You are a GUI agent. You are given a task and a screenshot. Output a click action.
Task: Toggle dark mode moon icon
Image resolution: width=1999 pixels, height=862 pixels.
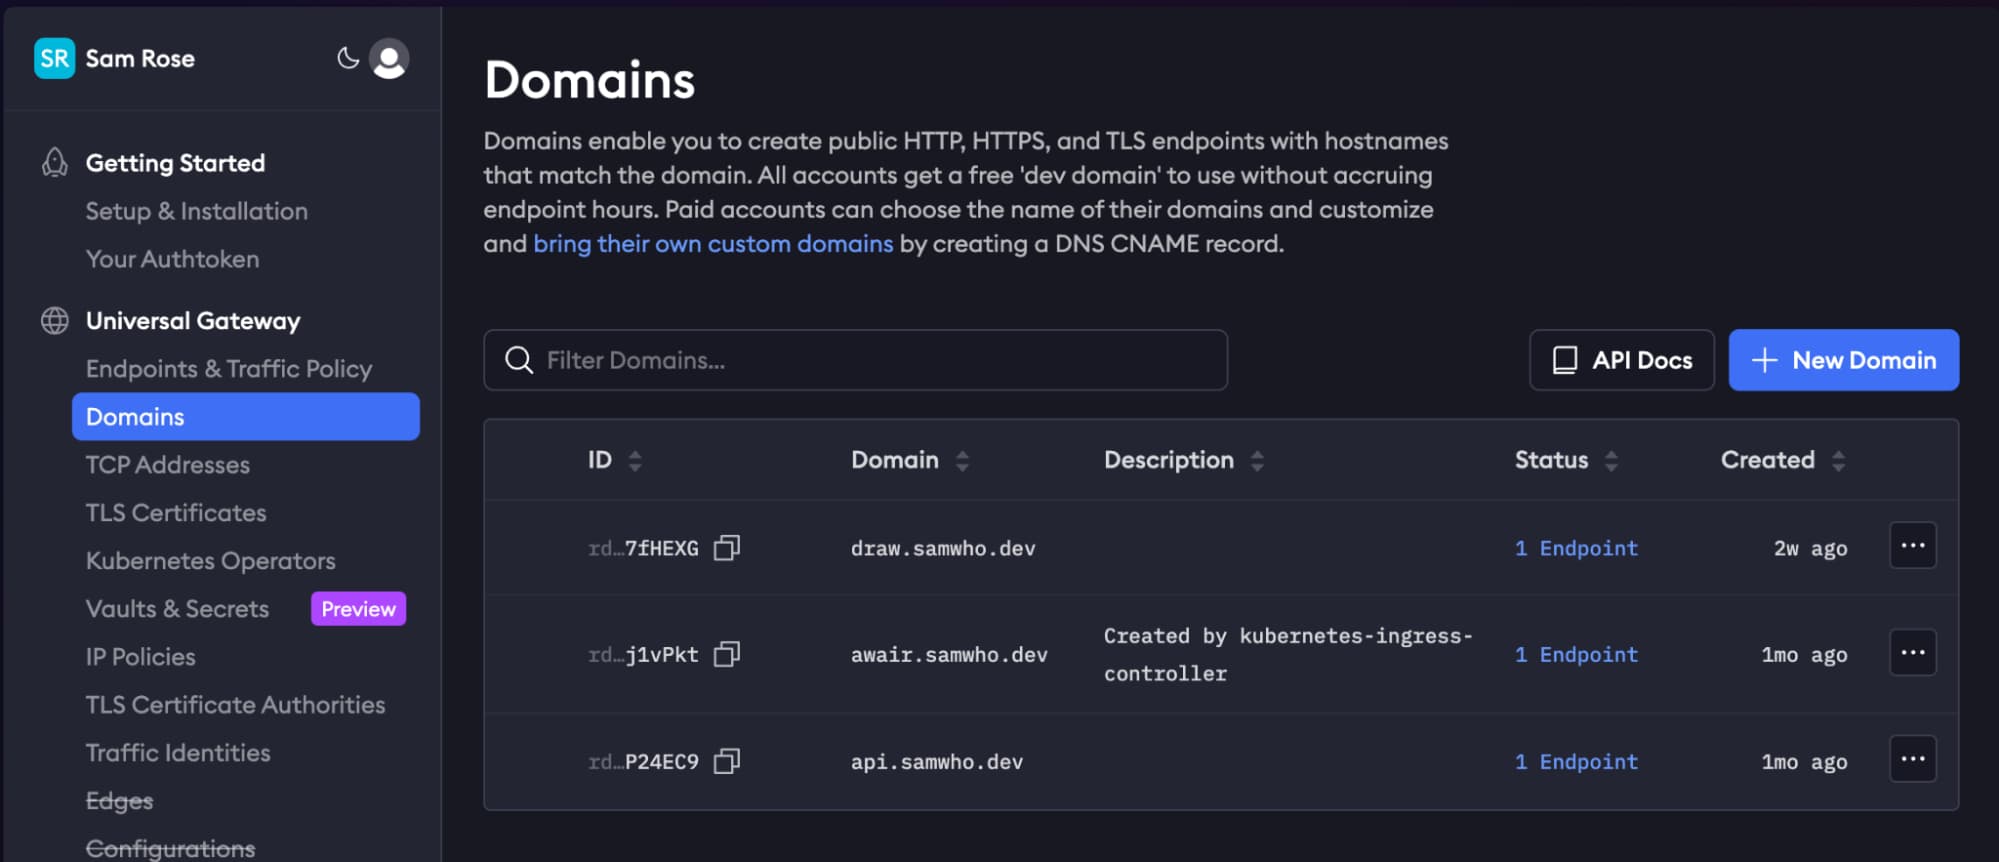tap(347, 59)
